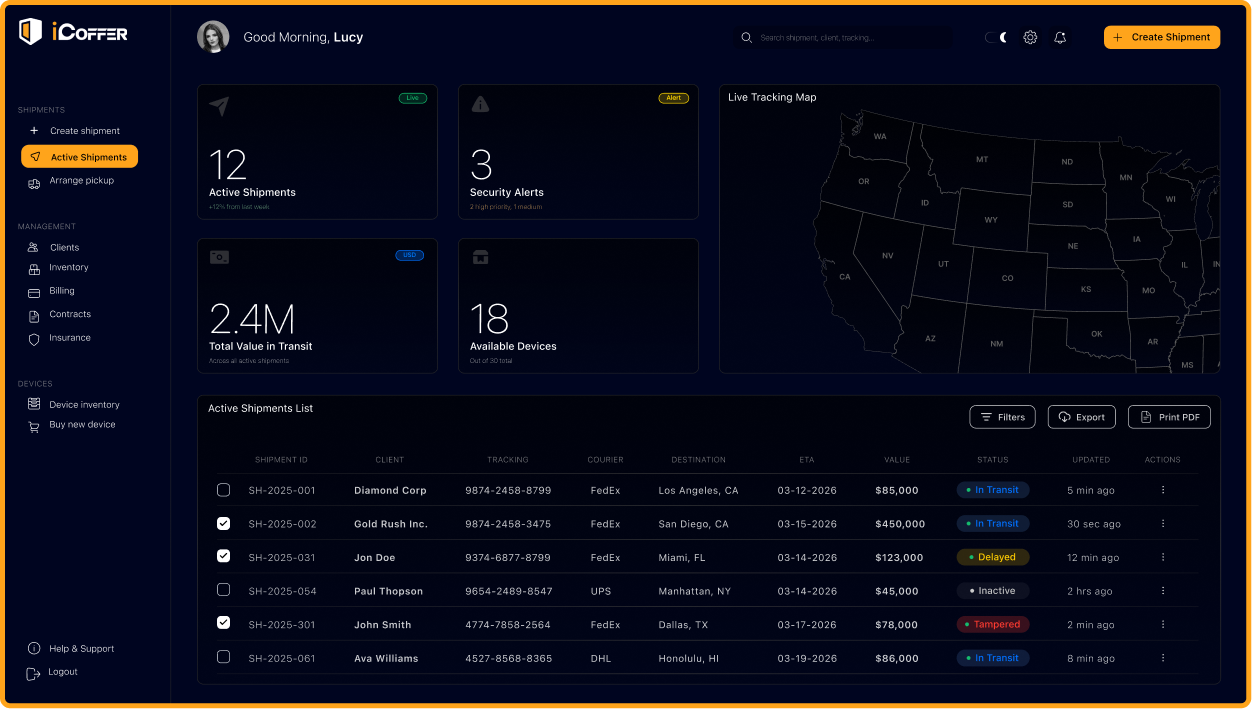Click the iCoffer logo

click(x=73, y=32)
